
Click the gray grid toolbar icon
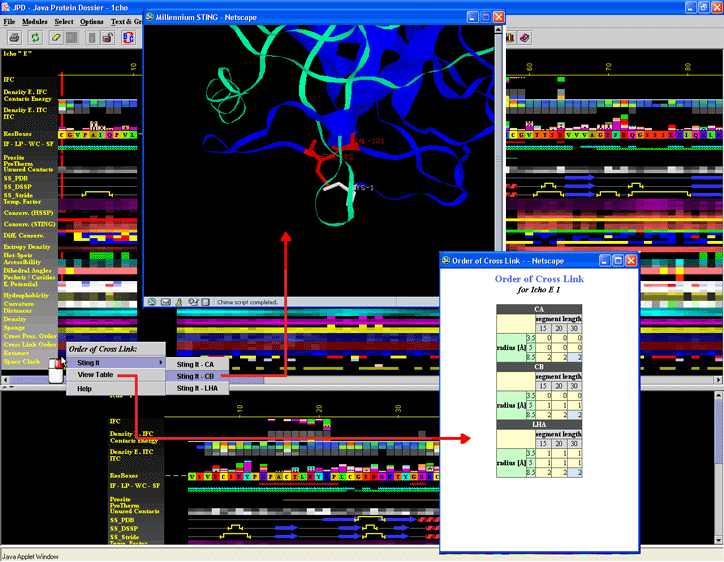tap(72, 37)
